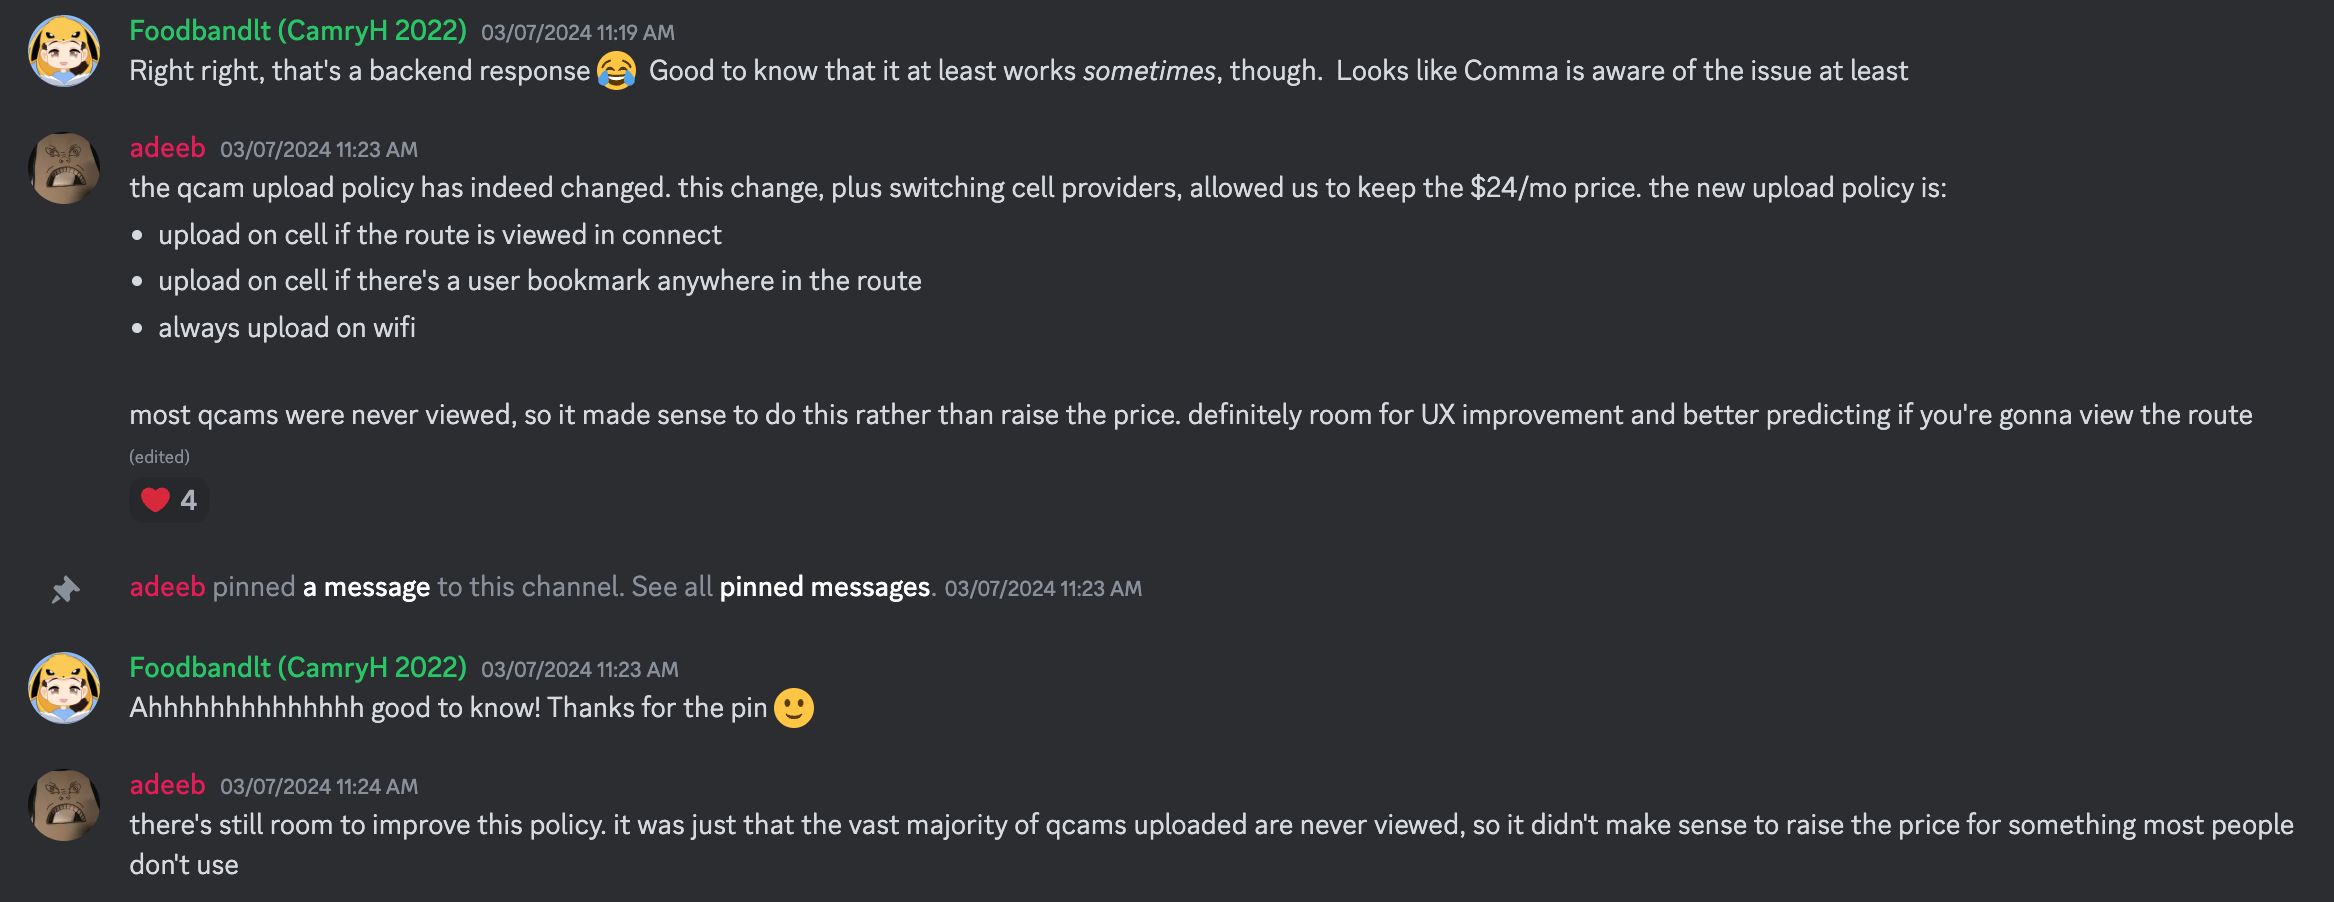The width and height of the screenshot is (2334, 902).
Task: Click the smiley emoji after 'Thanks for the pin'
Action: [794, 708]
